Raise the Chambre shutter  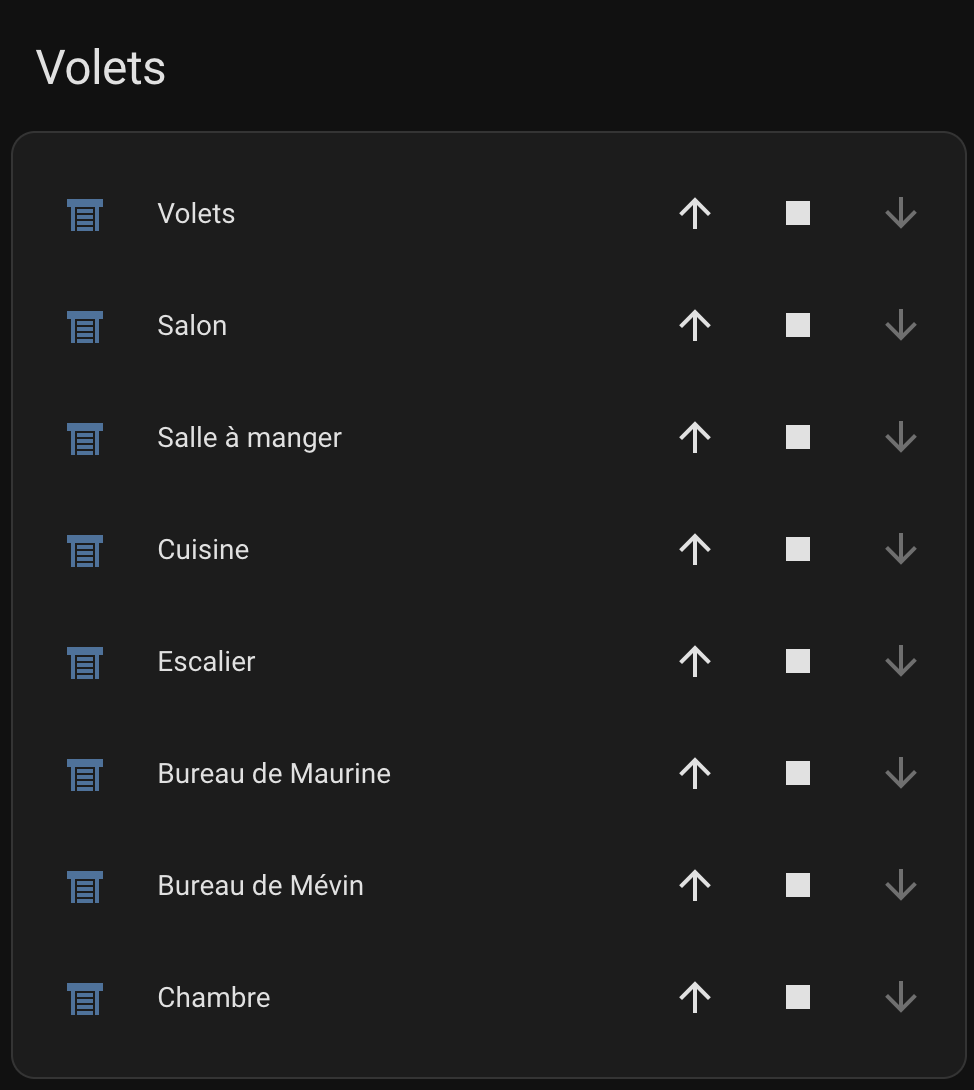(x=695, y=997)
